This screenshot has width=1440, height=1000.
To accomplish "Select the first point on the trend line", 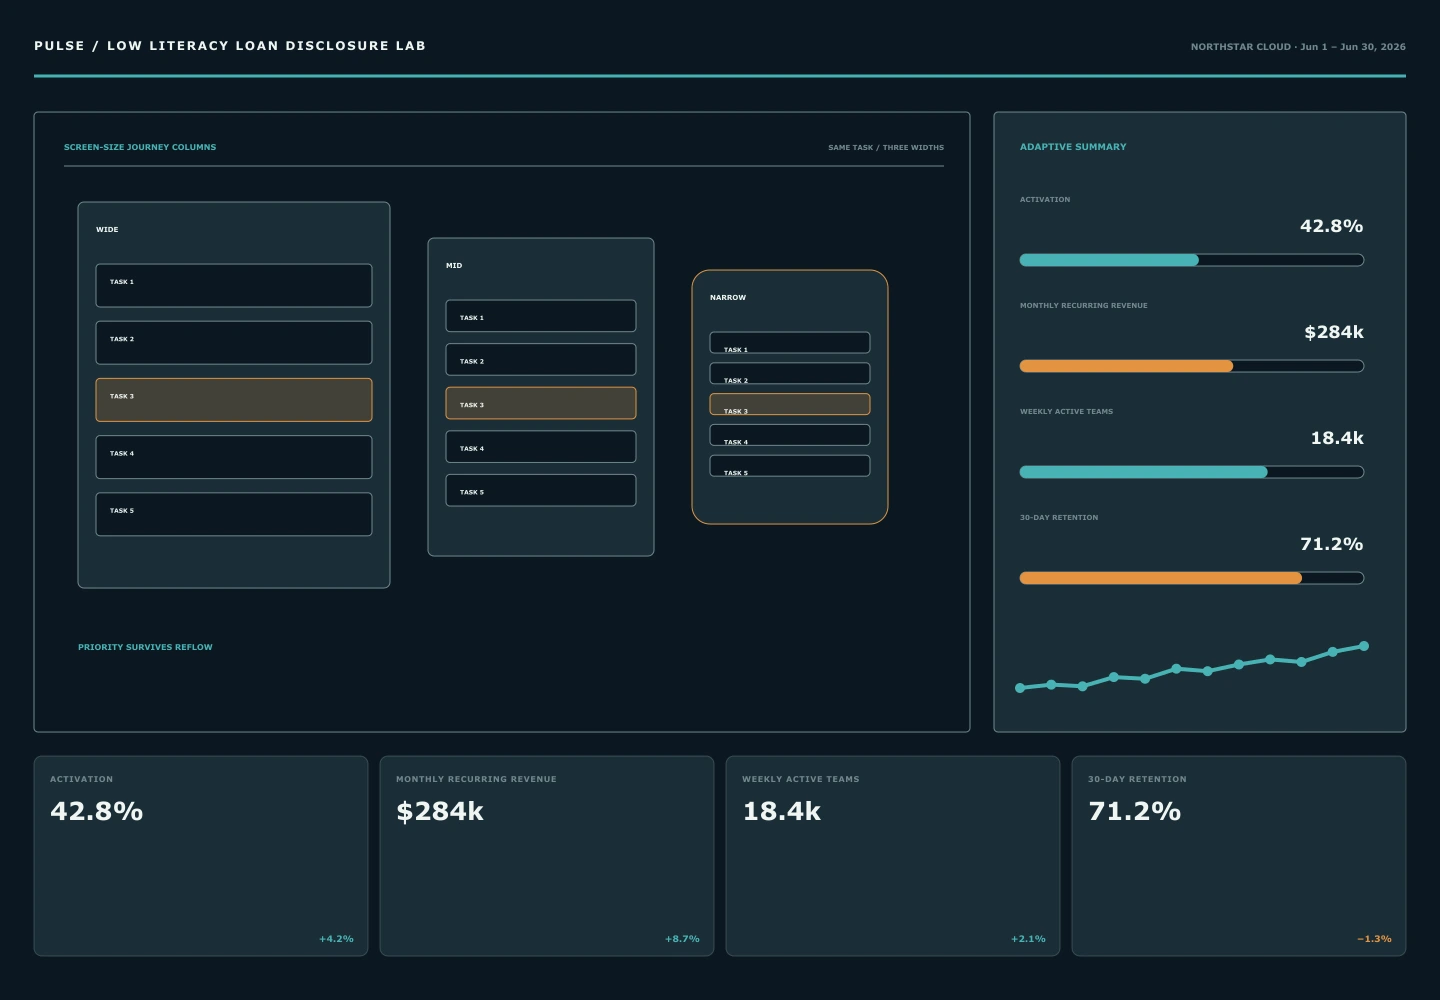I will tap(1020, 688).
